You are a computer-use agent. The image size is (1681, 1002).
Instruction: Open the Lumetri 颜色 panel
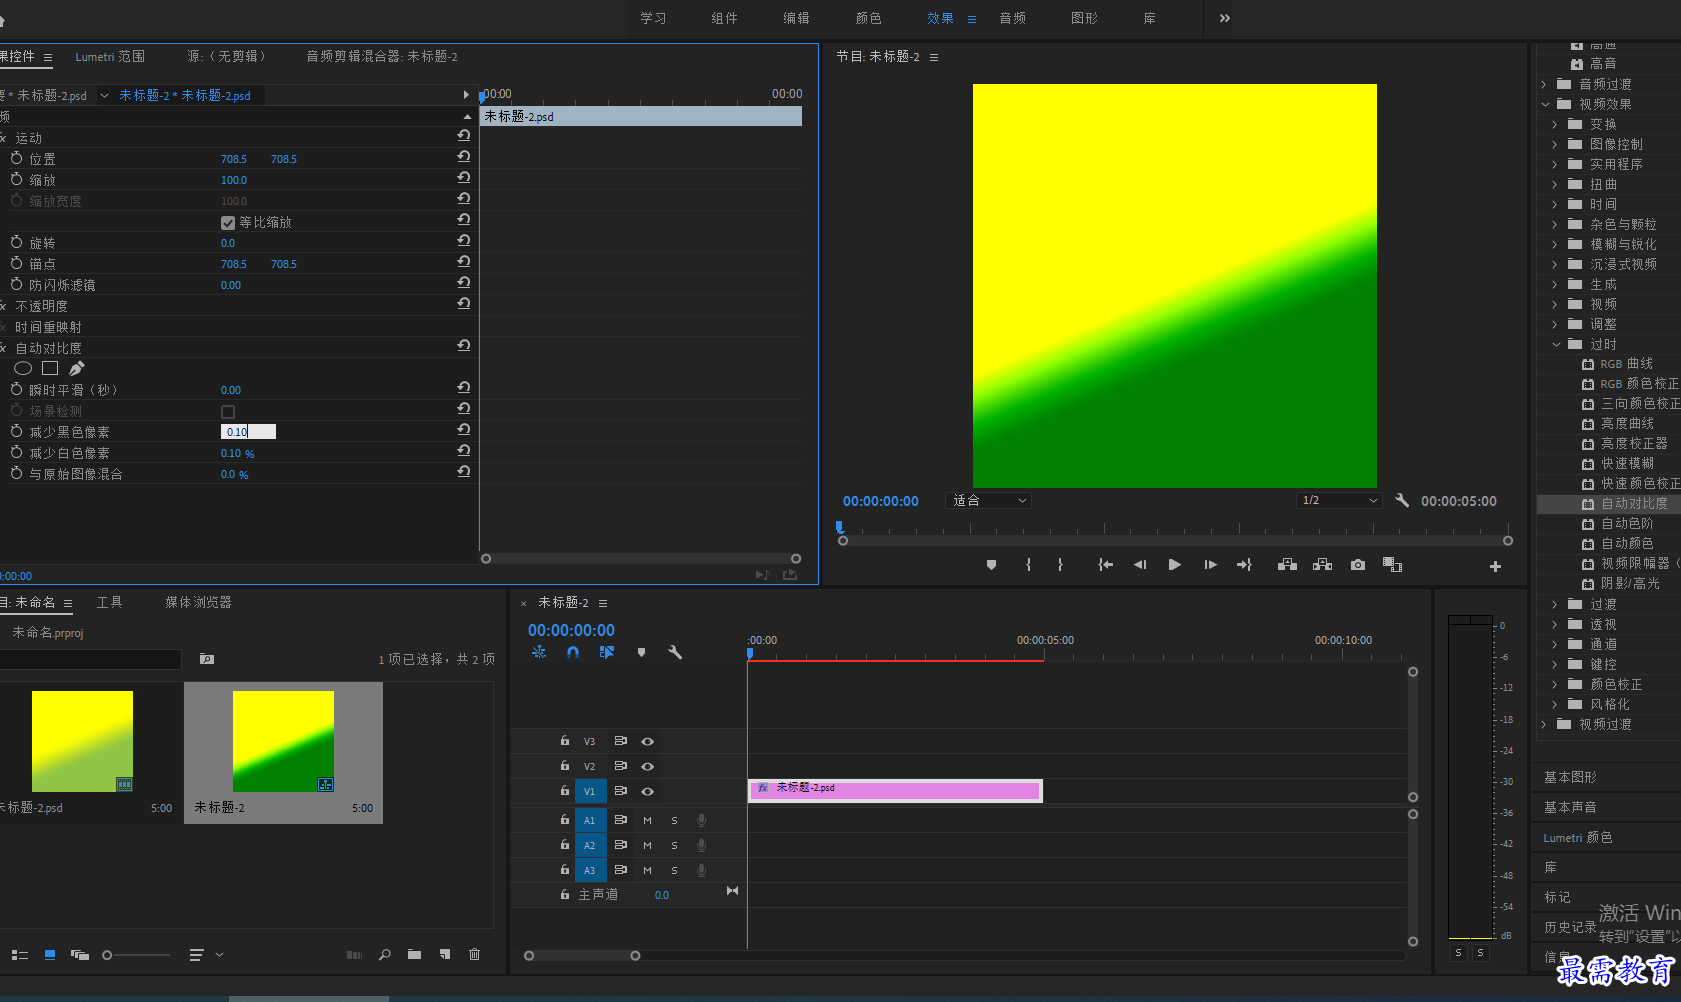(x=1578, y=837)
